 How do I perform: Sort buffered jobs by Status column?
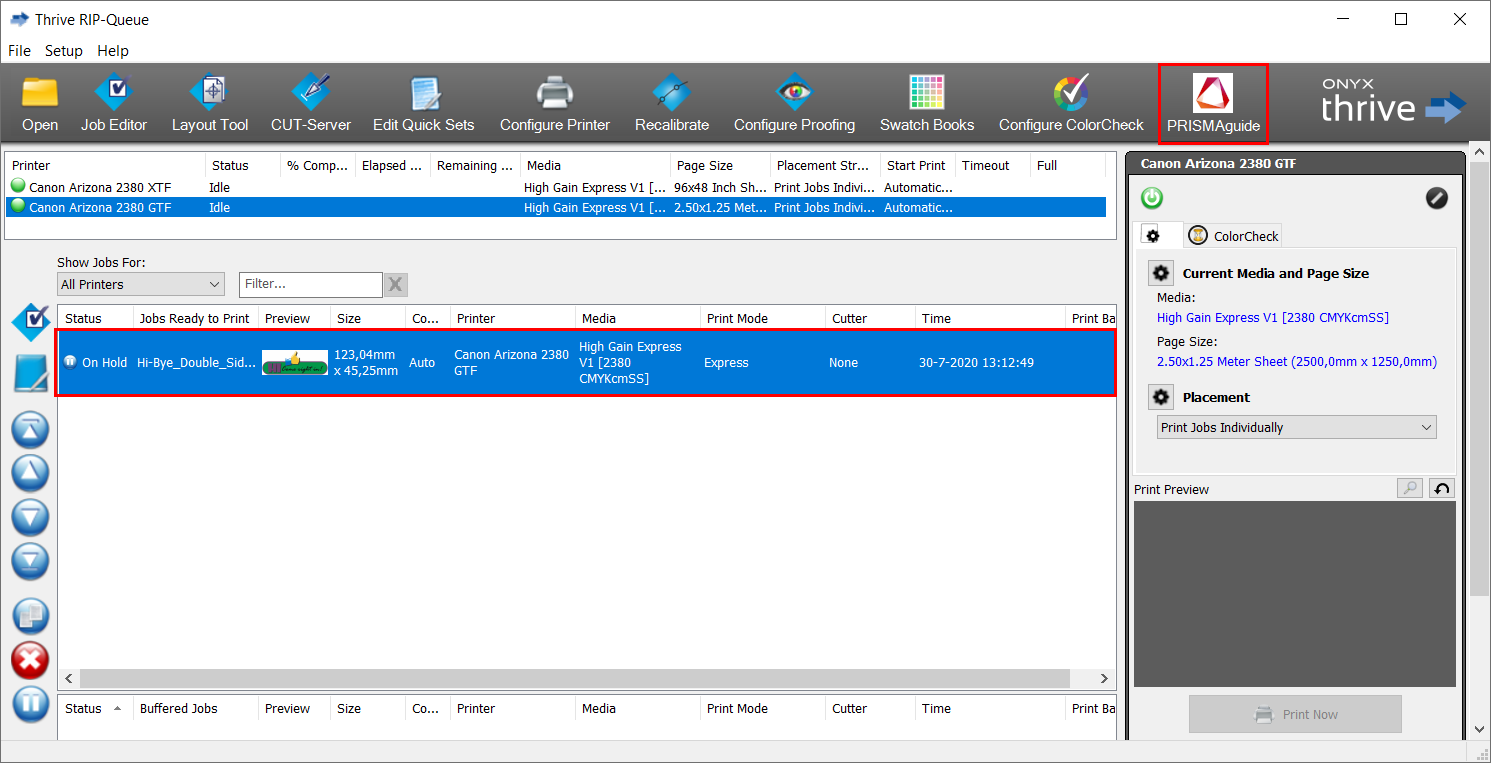(x=84, y=709)
